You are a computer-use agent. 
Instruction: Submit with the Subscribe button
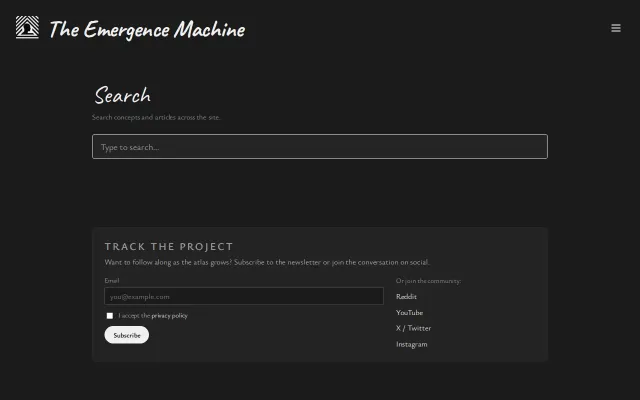(x=127, y=335)
